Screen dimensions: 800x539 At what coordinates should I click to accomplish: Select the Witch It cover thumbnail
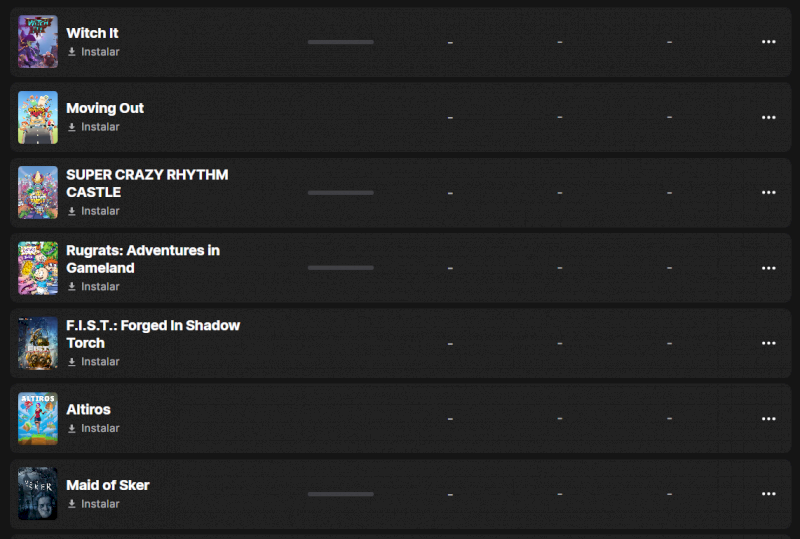pos(38,42)
